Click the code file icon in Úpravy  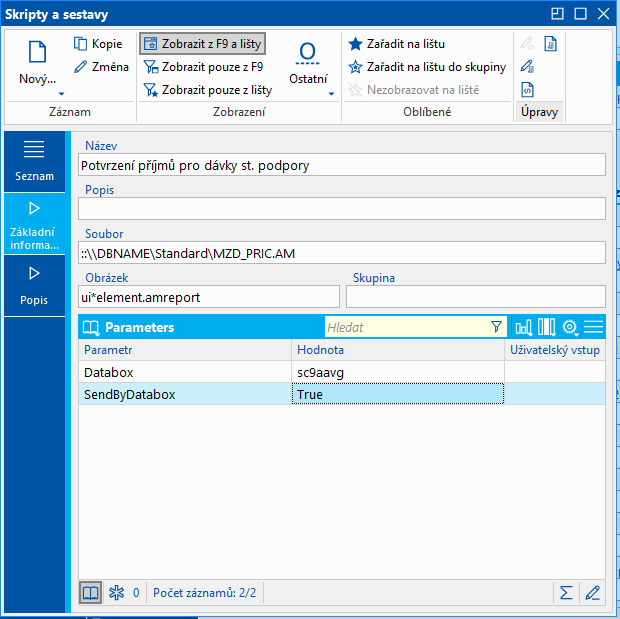[527, 90]
